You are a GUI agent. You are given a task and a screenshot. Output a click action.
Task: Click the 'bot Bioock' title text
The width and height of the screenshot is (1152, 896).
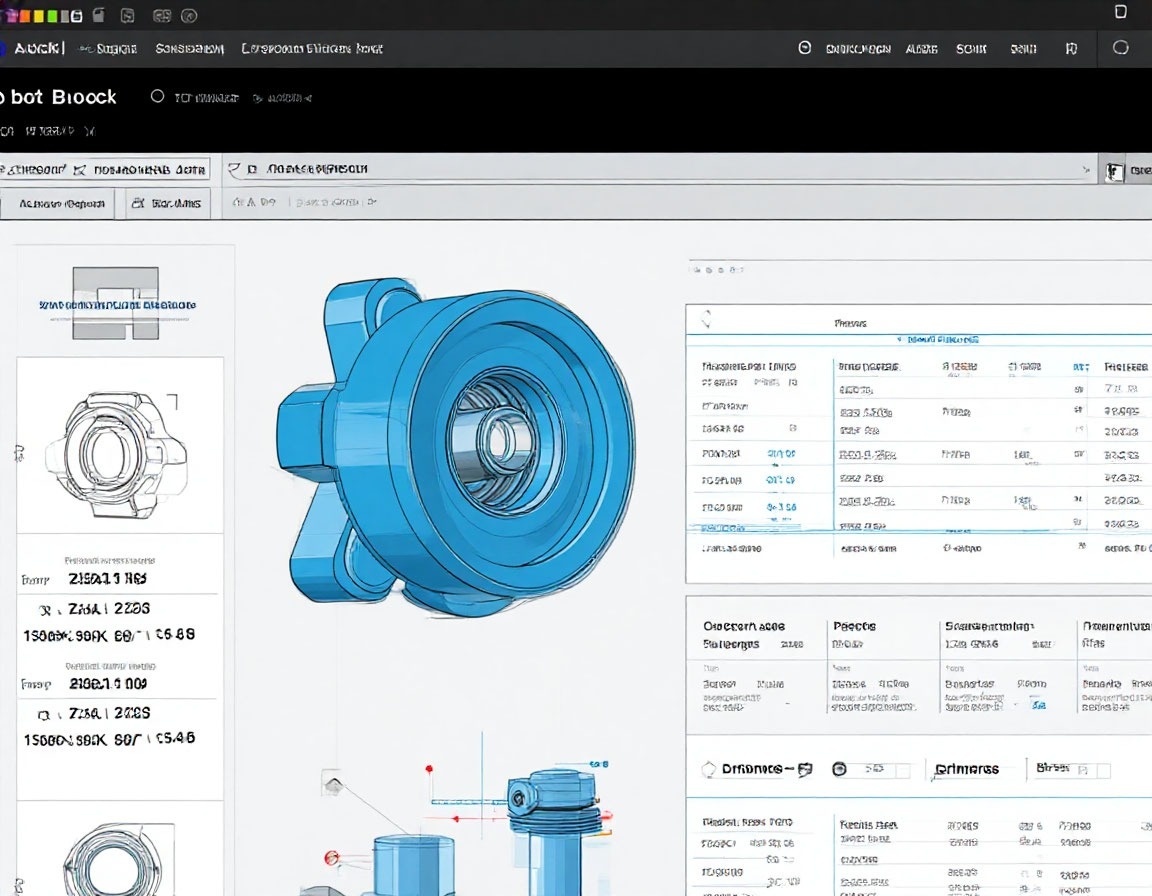pyautogui.click(x=63, y=97)
